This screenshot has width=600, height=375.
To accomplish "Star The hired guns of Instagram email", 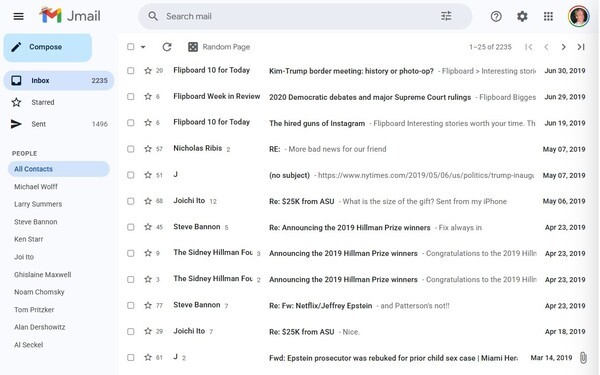I will (148, 122).
